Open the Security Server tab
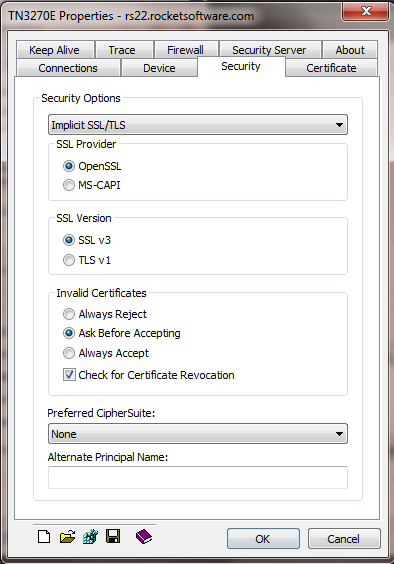This screenshot has height=564, width=394. (269, 50)
